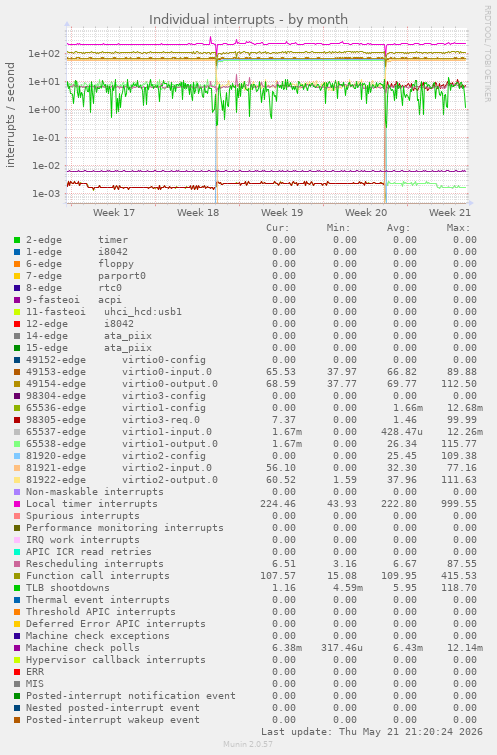Image resolution: width=497 pixels, height=755 pixels.
Task: Click the Max: column header
Action: [x=458, y=228]
